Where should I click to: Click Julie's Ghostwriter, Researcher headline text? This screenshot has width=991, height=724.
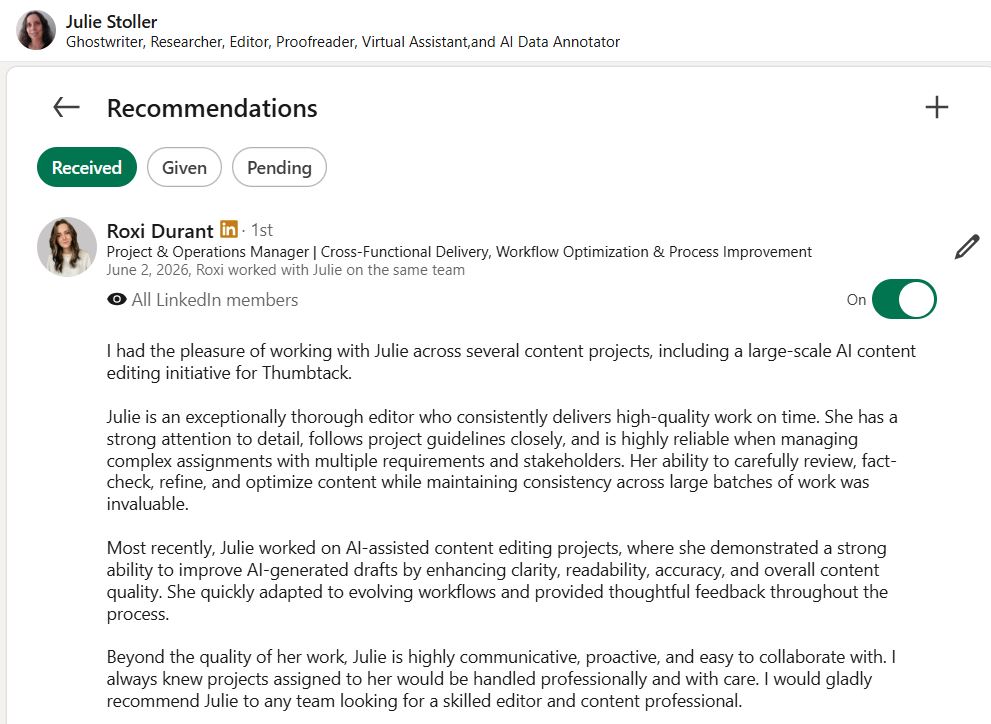[x=343, y=42]
